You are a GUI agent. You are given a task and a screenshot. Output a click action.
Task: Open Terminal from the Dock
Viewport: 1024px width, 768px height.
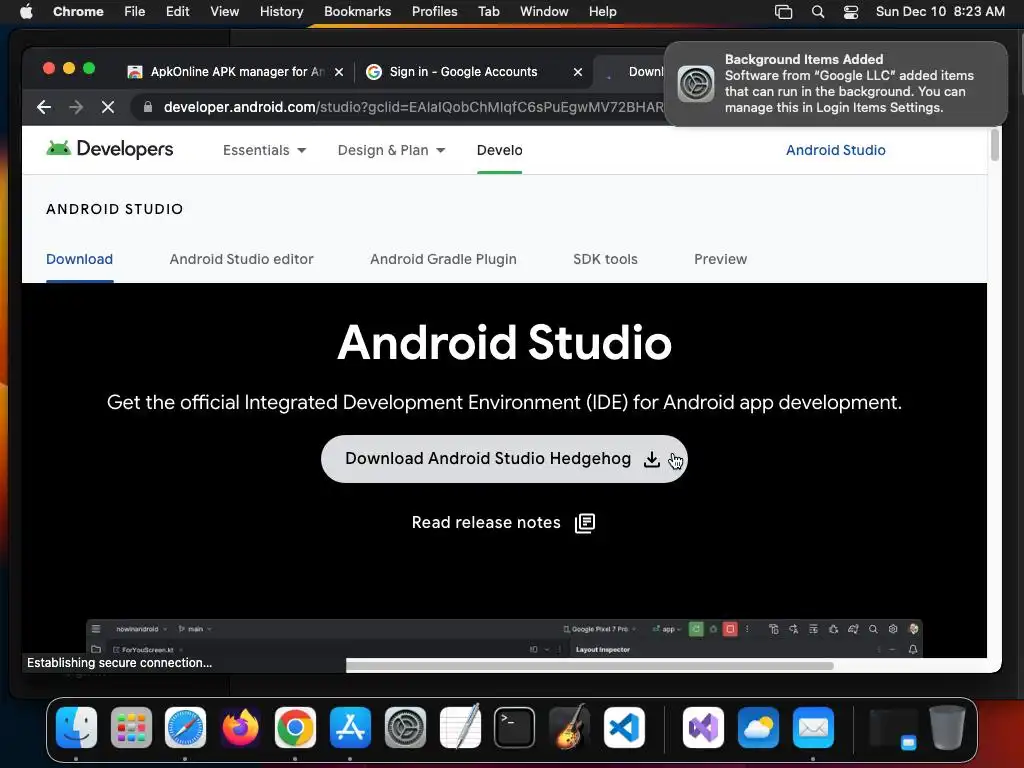[x=515, y=728]
